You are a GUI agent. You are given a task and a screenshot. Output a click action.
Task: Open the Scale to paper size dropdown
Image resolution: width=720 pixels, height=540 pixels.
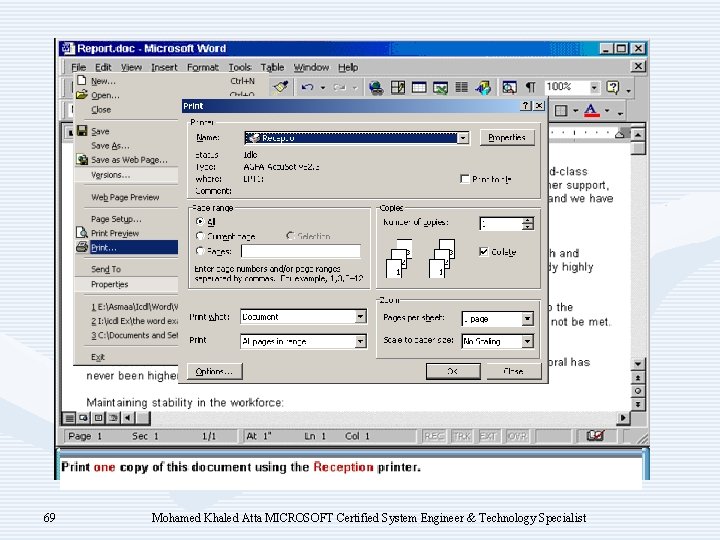click(x=528, y=341)
